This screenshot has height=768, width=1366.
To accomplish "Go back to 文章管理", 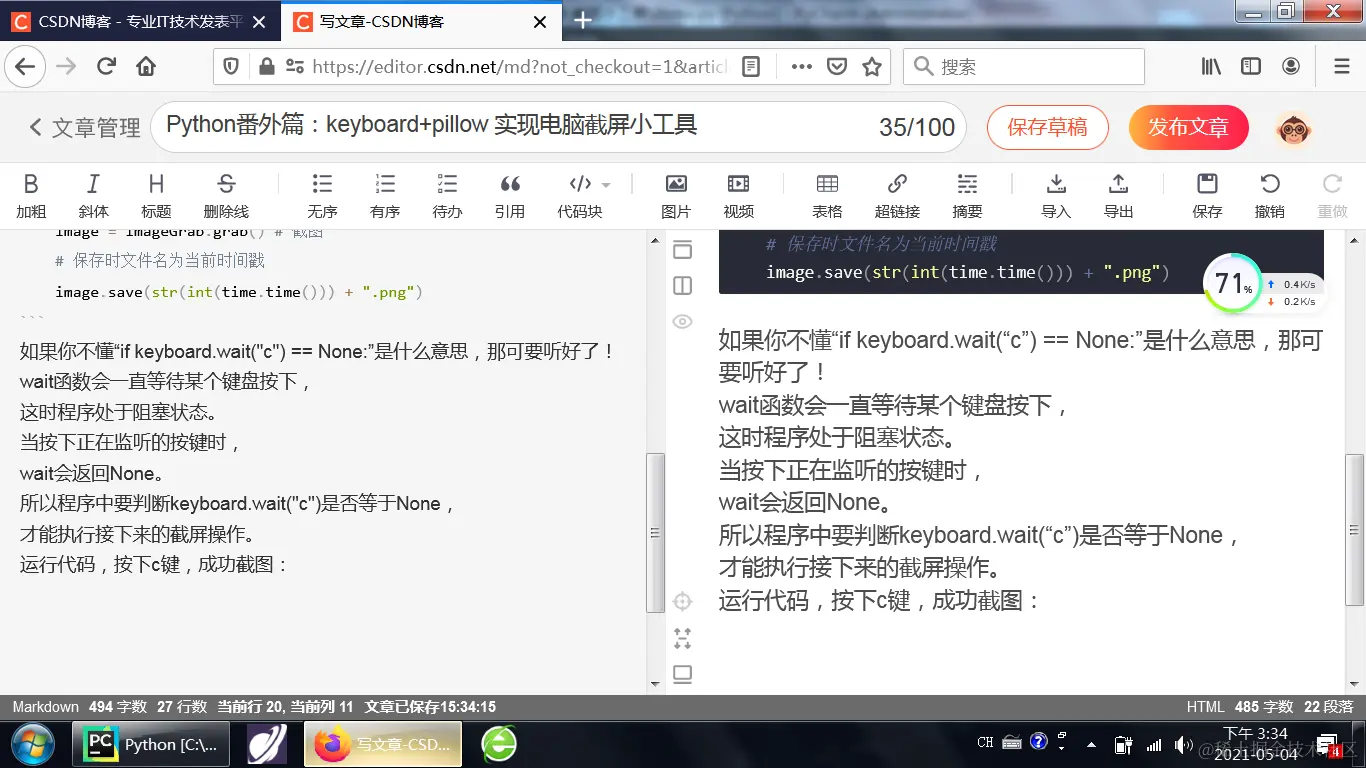I will point(85,128).
